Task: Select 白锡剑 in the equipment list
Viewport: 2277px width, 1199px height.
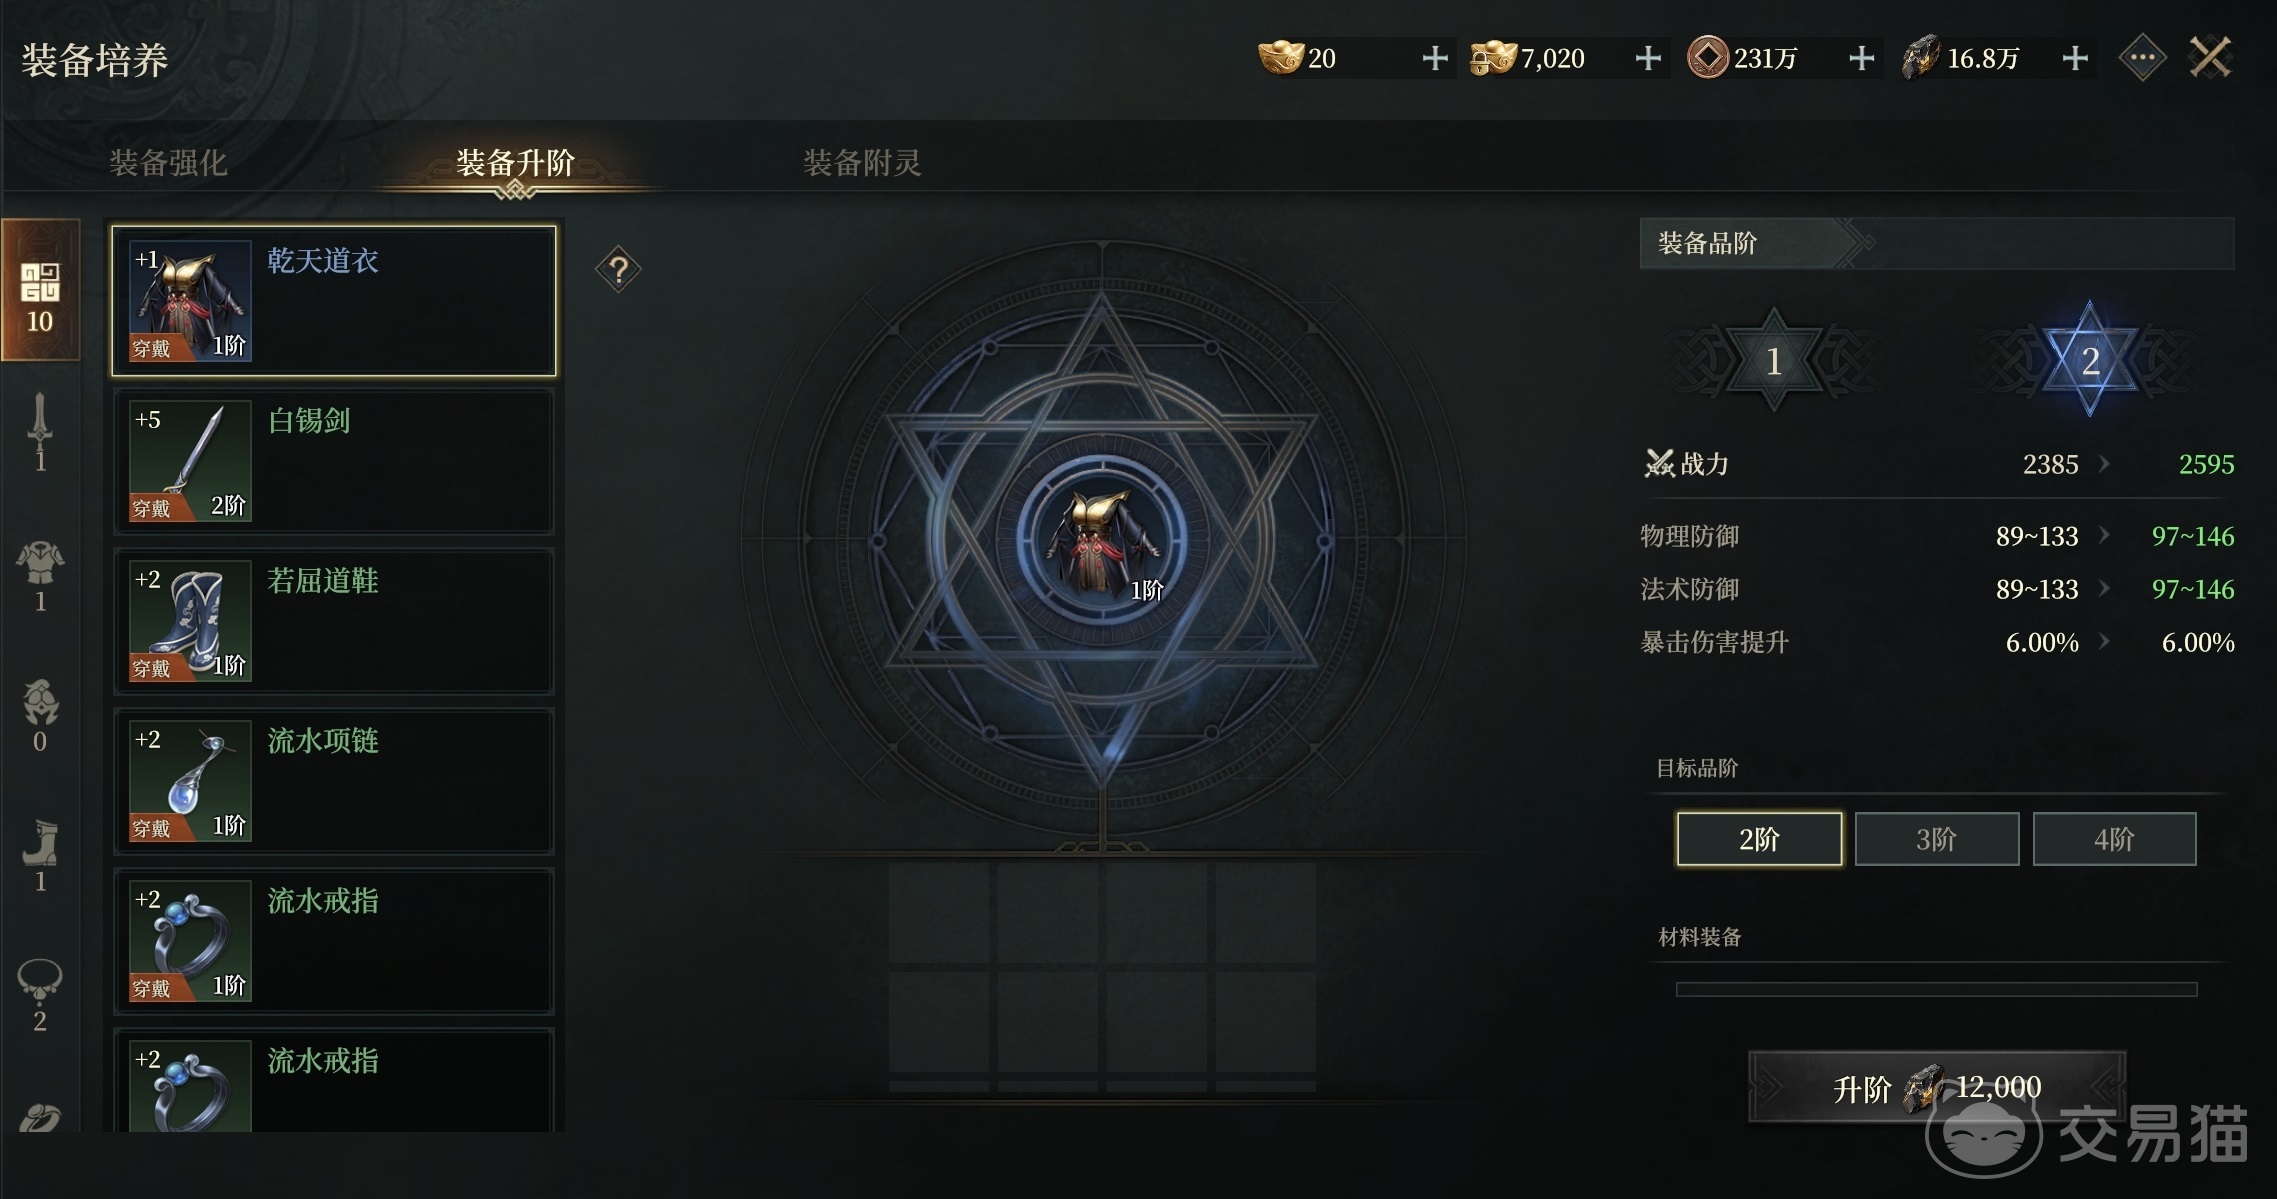Action: (x=334, y=461)
